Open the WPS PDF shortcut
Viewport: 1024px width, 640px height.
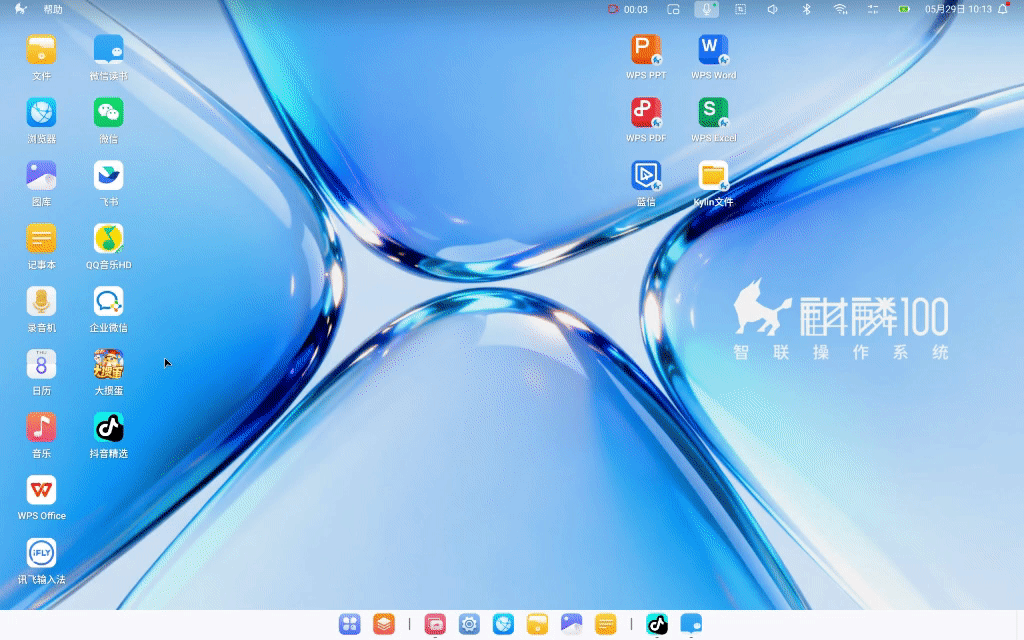(646, 112)
